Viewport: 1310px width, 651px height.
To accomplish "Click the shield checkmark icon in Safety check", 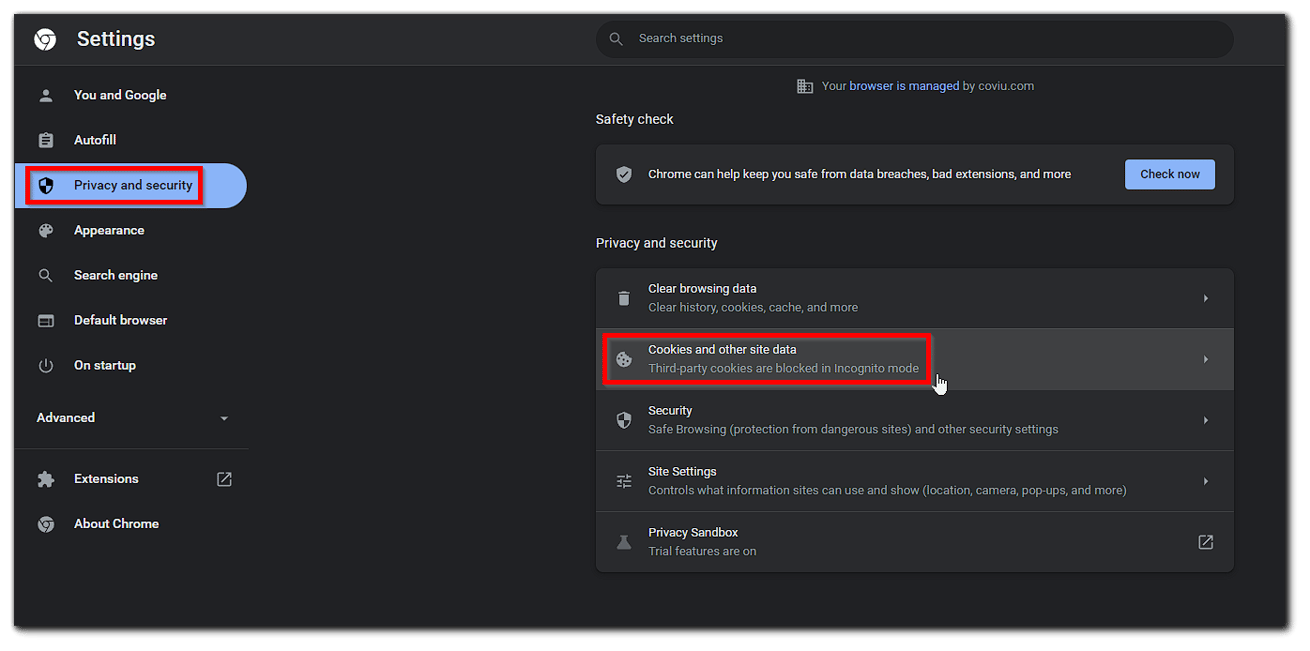I will [x=624, y=174].
